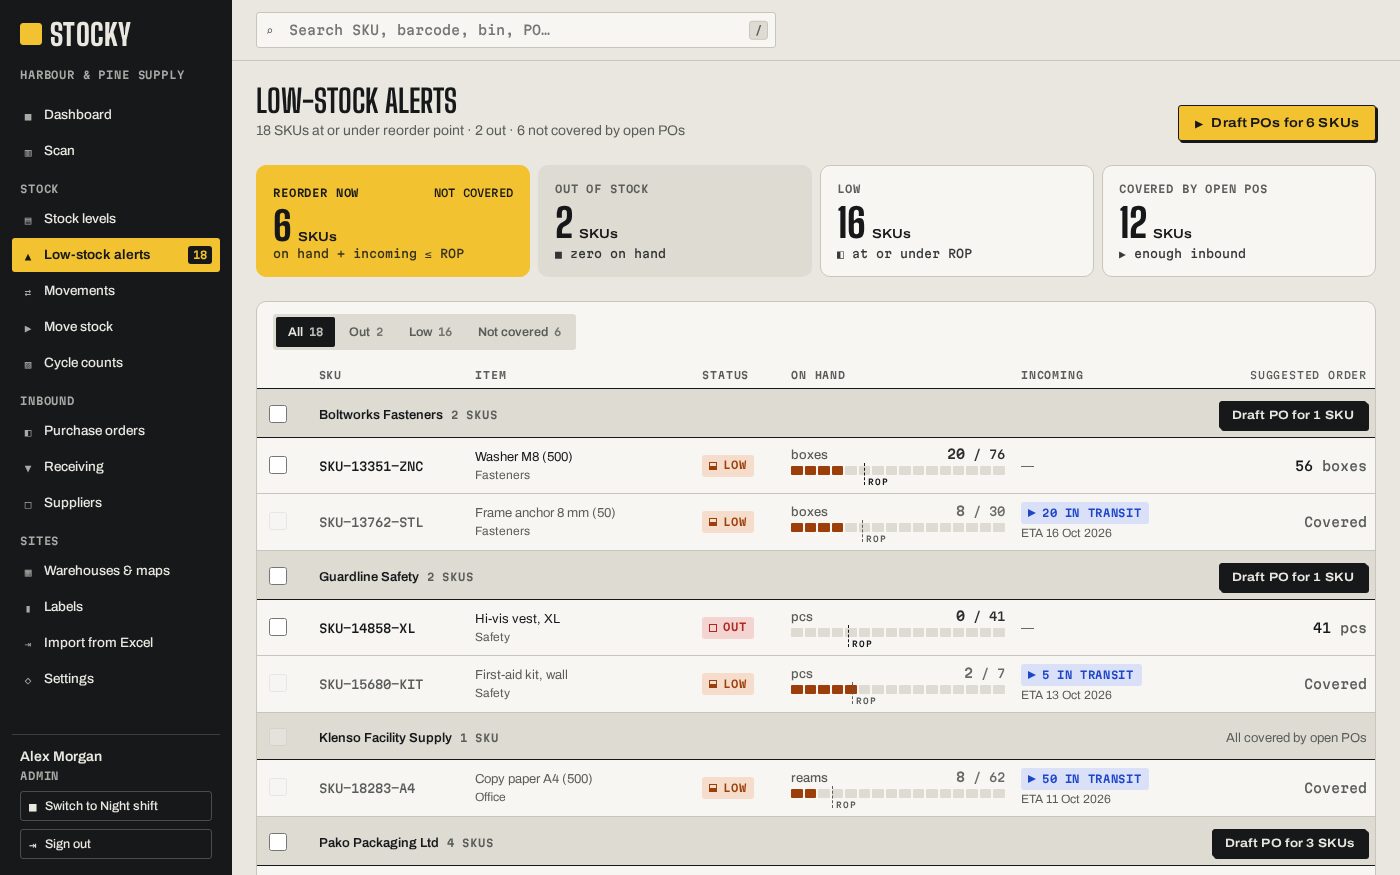Open Purchase orders in the sidebar
This screenshot has height=875, width=1400.
(x=116, y=431)
